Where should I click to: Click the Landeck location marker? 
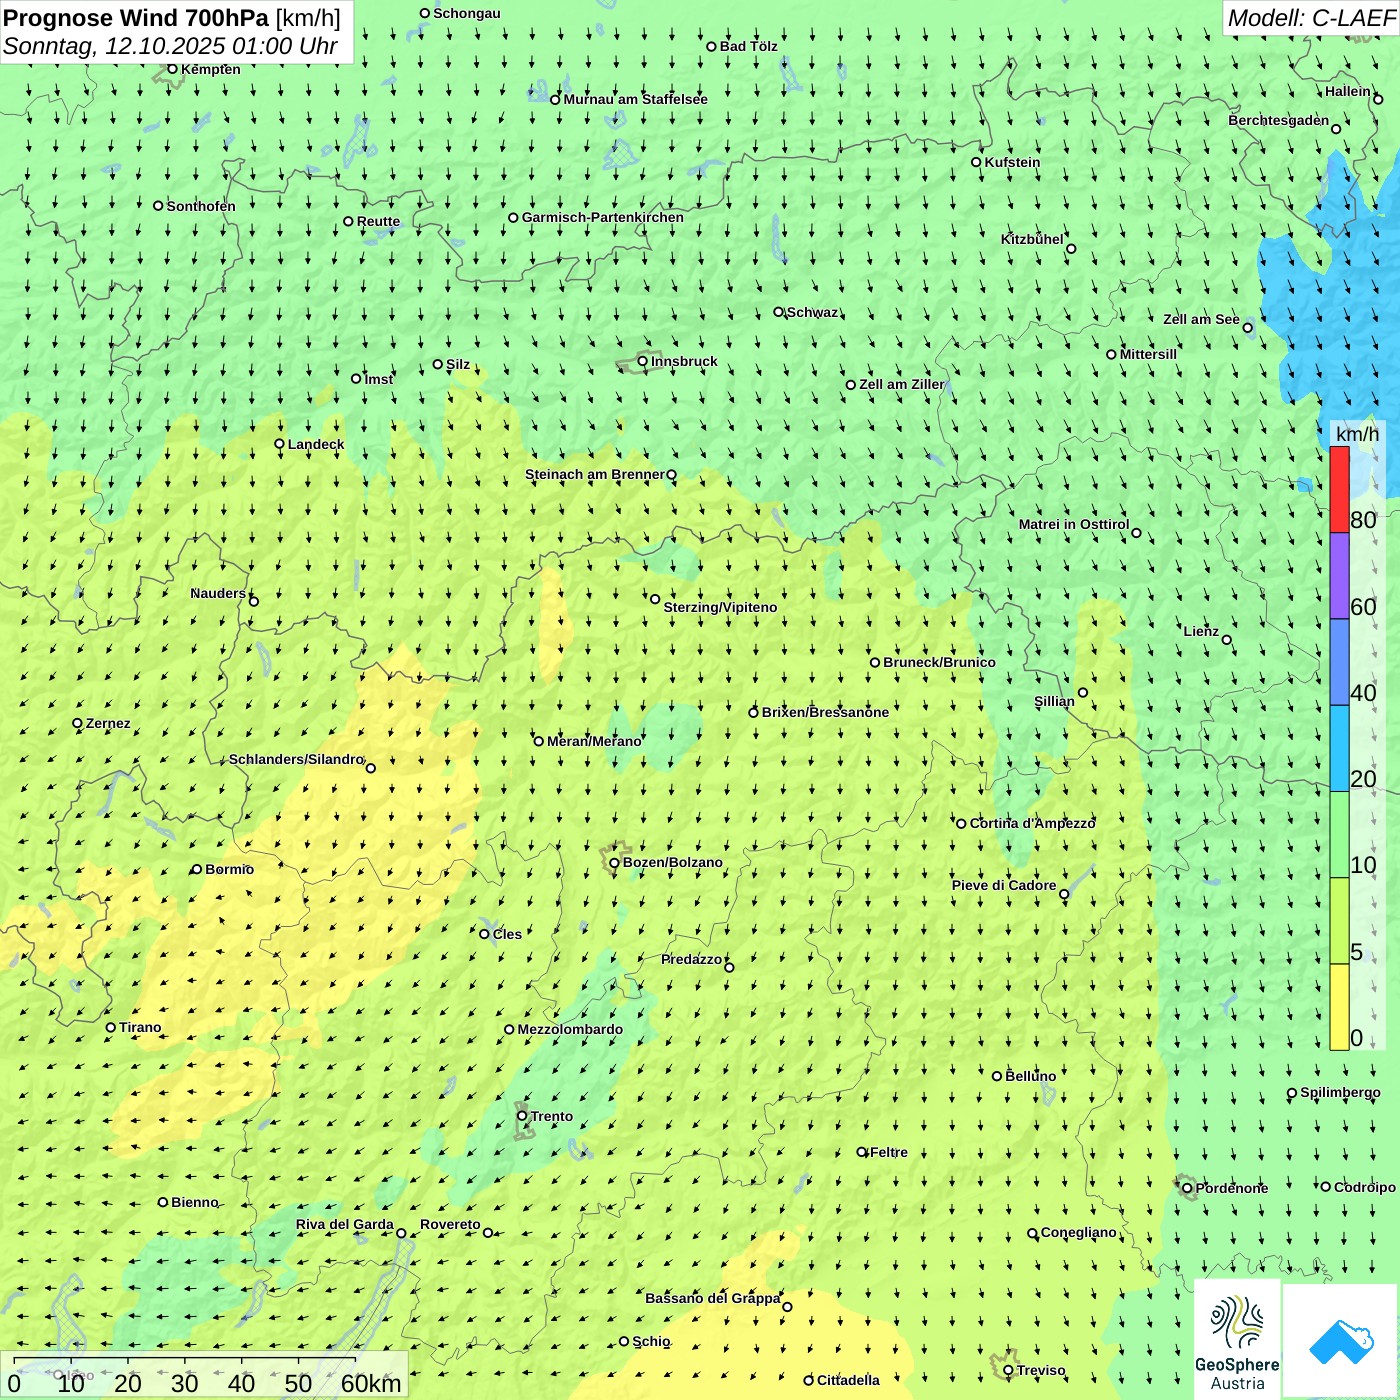pyautogui.click(x=280, y=444)
